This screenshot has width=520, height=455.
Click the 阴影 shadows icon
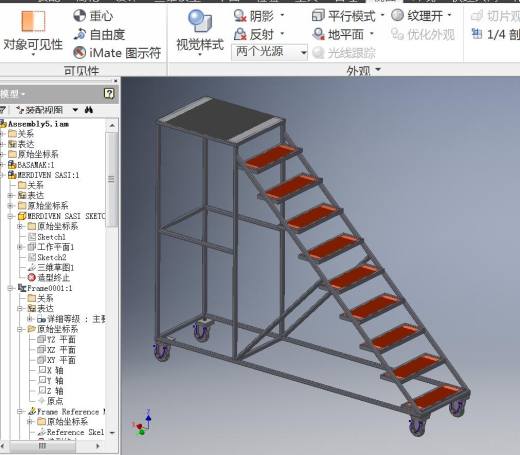tap(240, 16)
